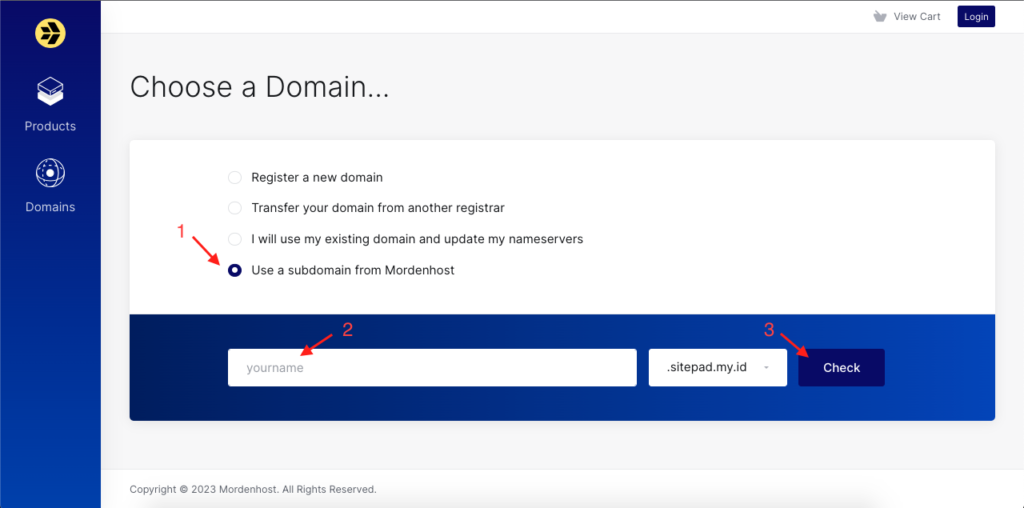Select Transfer your domain from another registrar
The width and height of the screenshot is (1024, 508).
(x=234, y=208)
